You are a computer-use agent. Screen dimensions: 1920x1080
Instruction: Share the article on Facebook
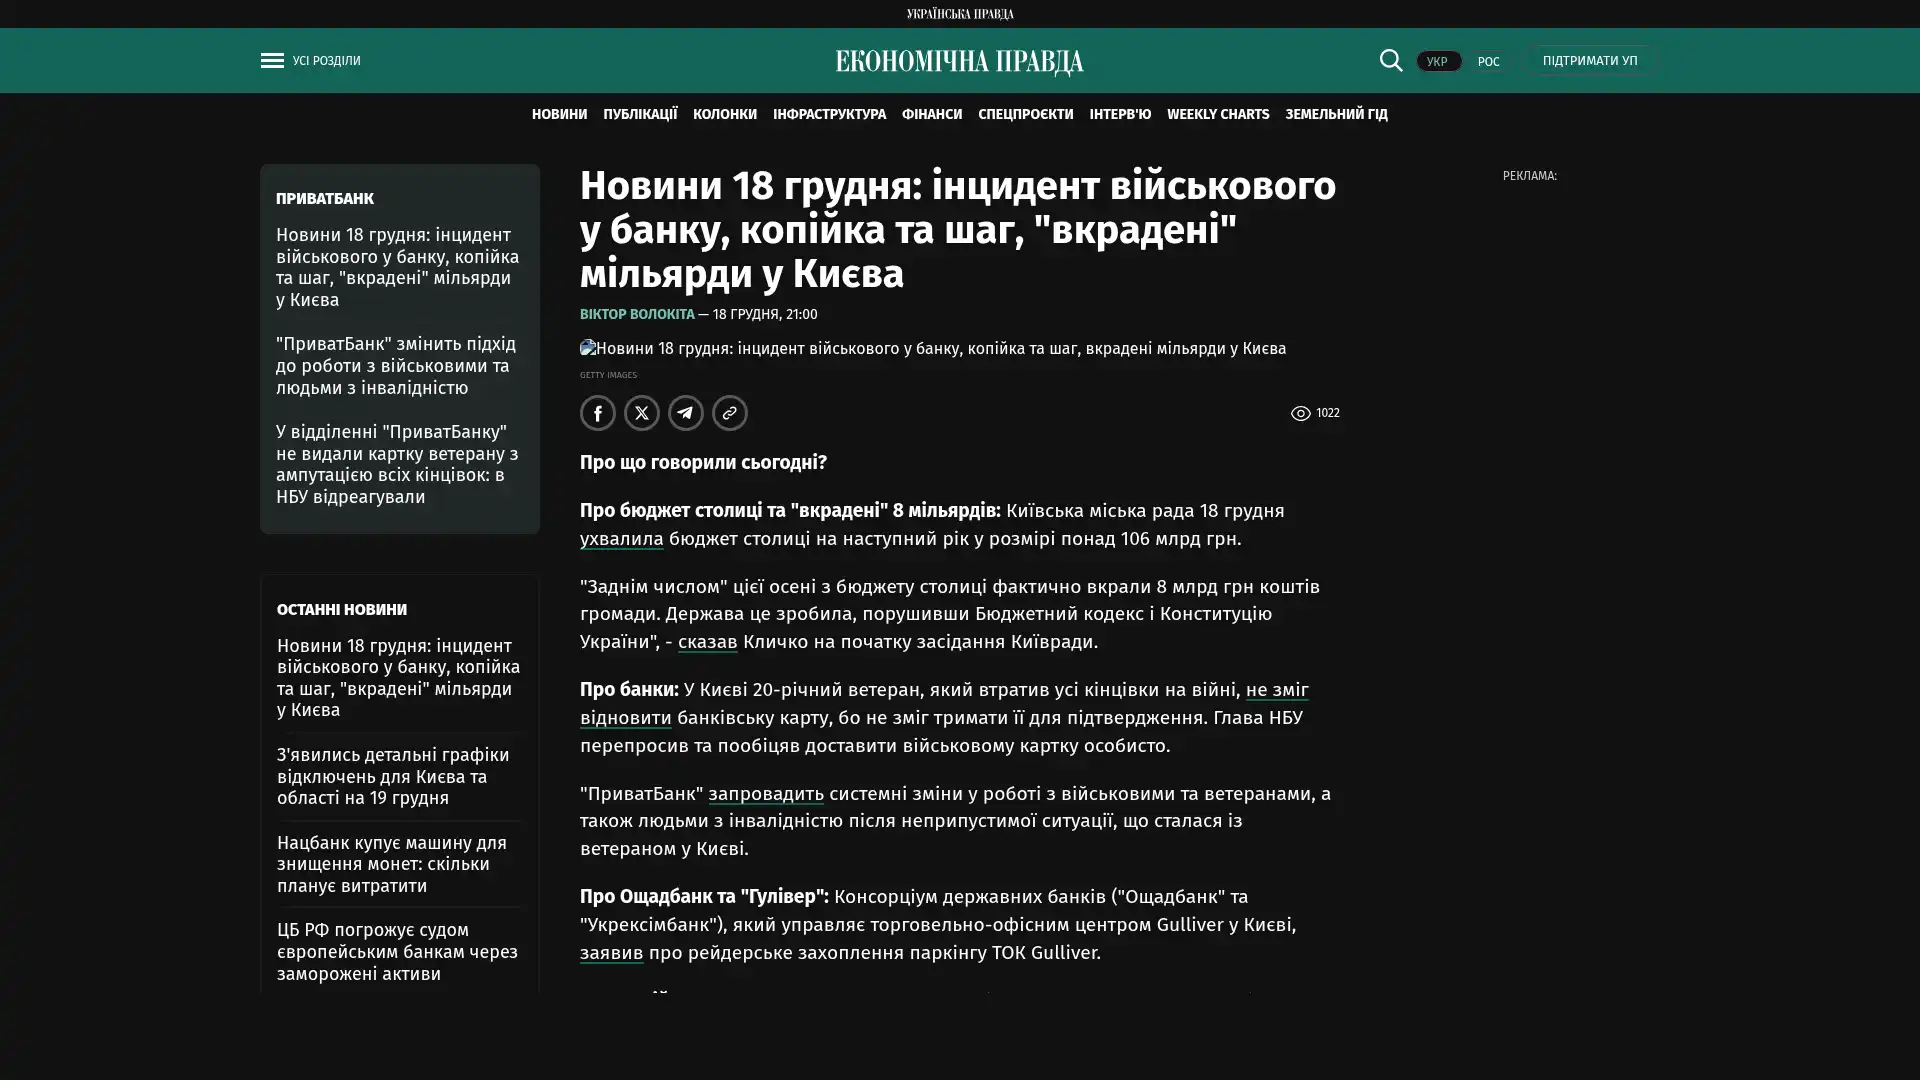pyautogui.click(x=598, y=413)
